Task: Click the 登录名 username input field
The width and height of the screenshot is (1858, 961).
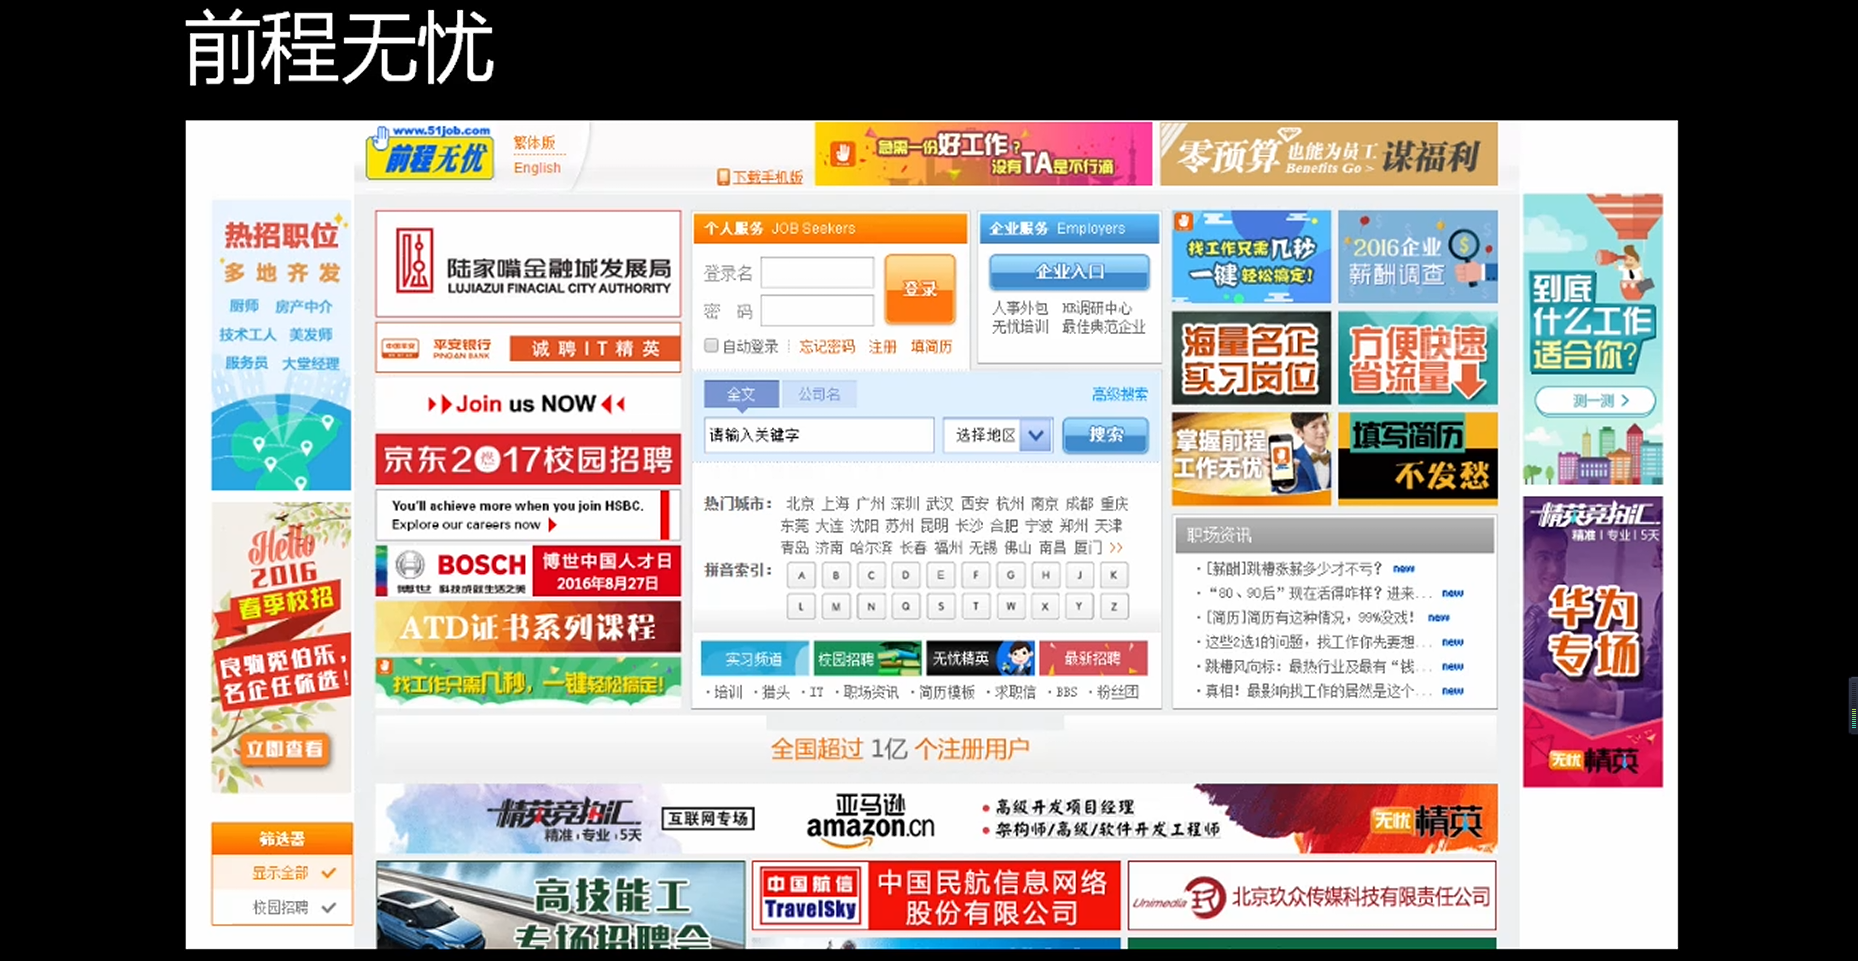Action: (817, 272)
